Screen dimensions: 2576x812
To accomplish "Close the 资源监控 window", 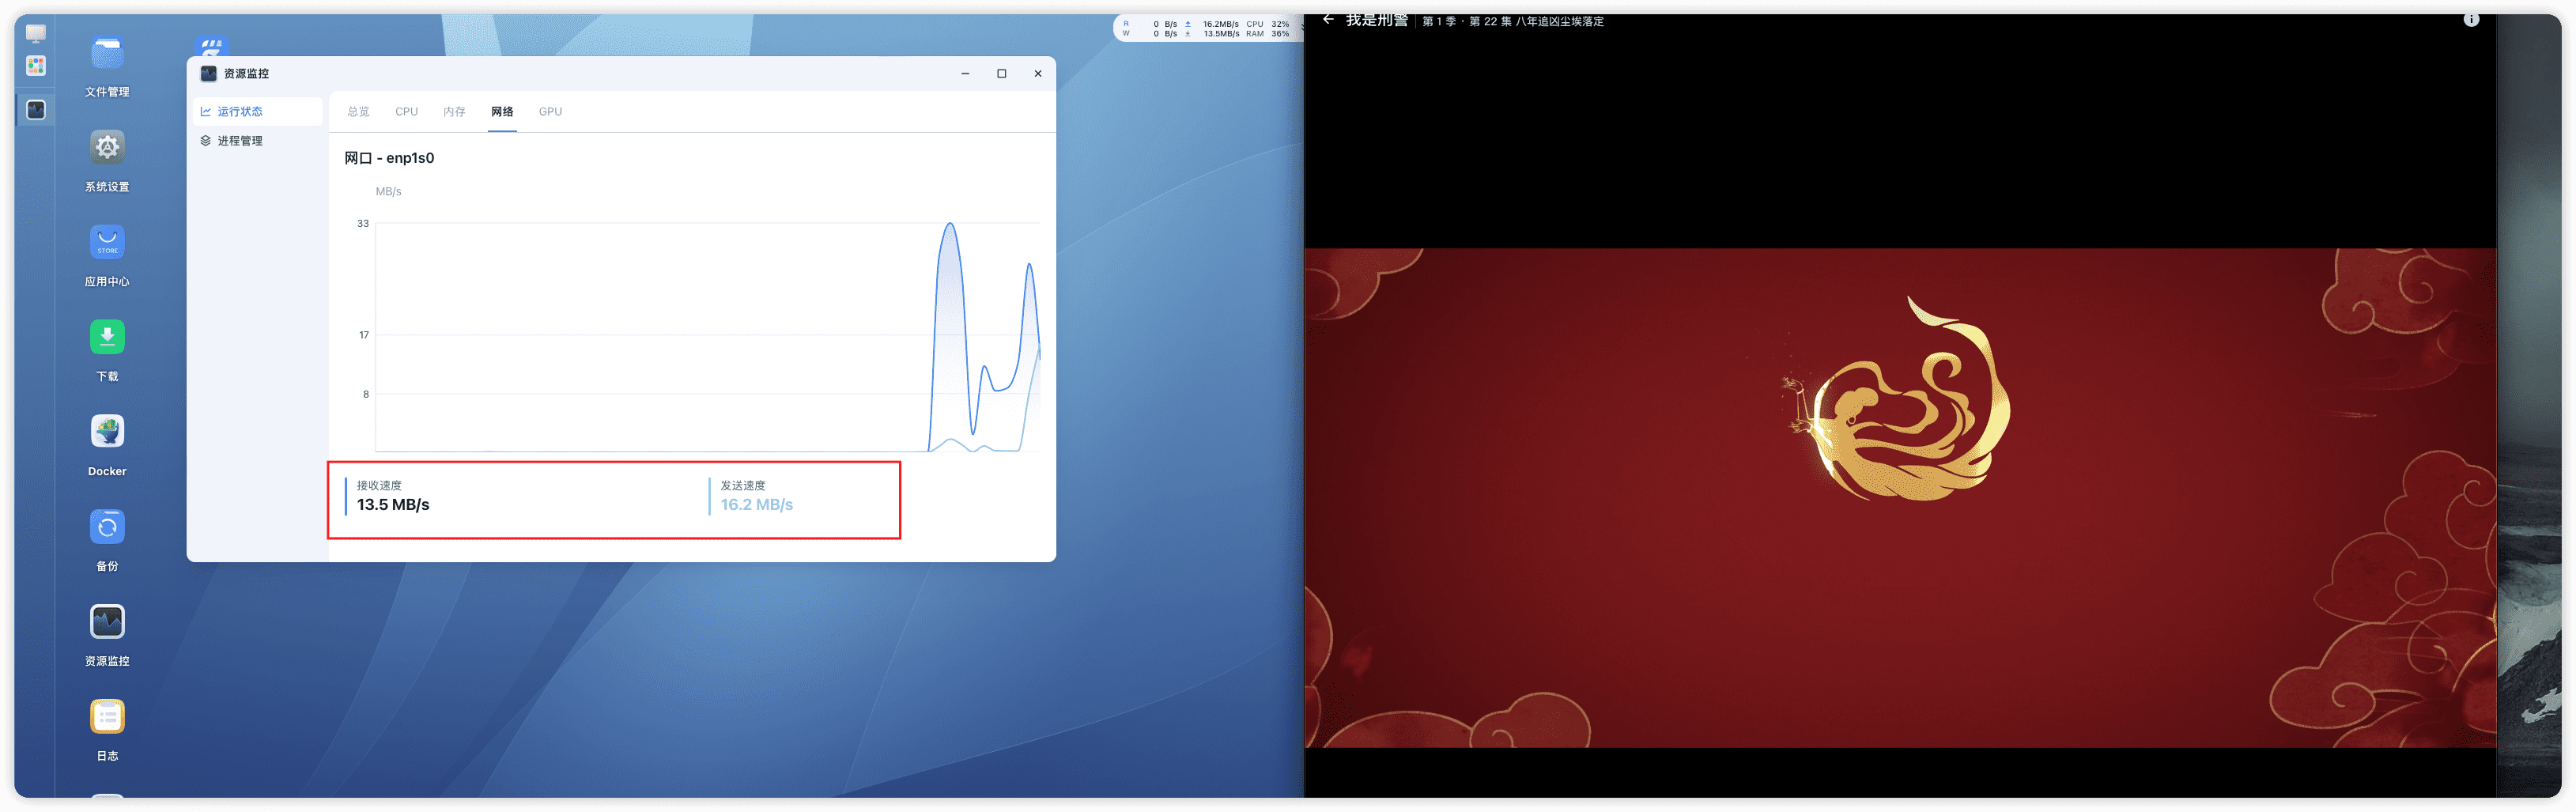I will pos(1038,74).
